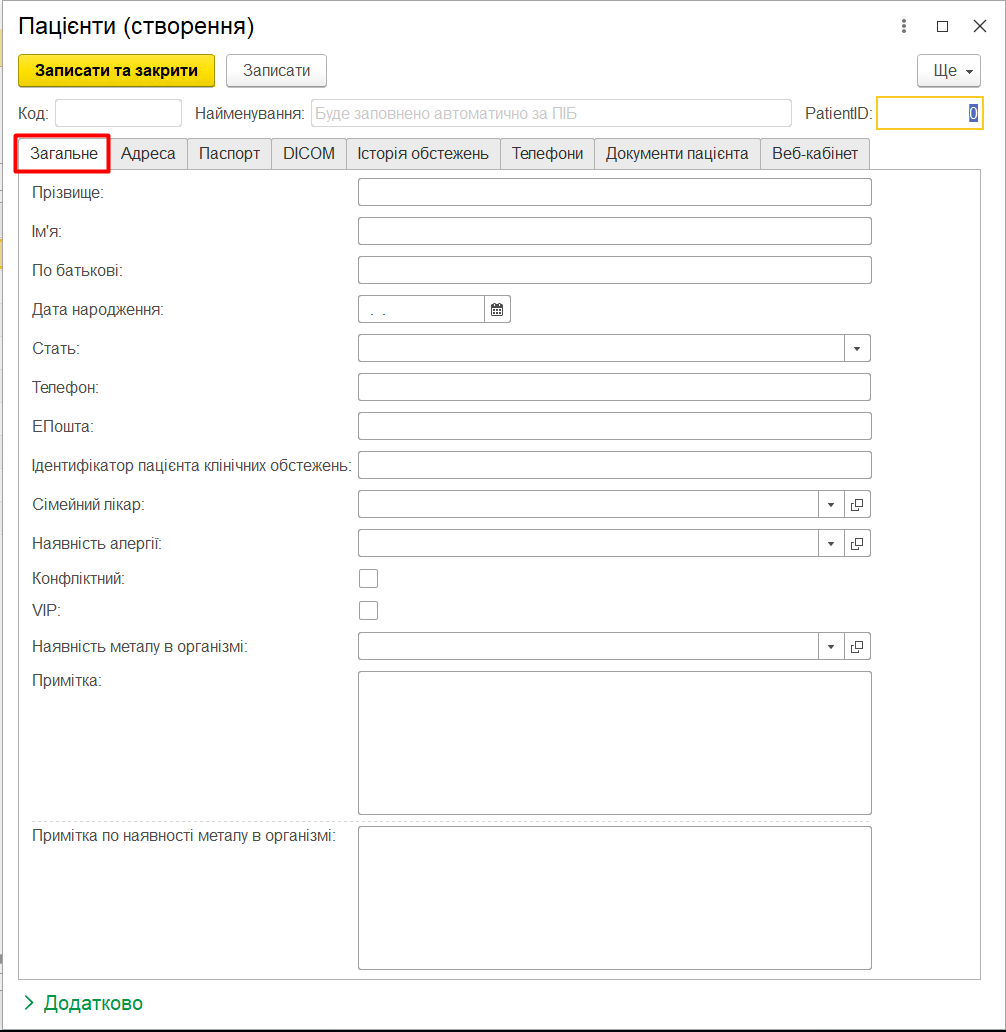This screenshot has width=1006, height=1032.
Task: Open the Наявність металу в організмі dropdown
Action: tap(831, 647)
